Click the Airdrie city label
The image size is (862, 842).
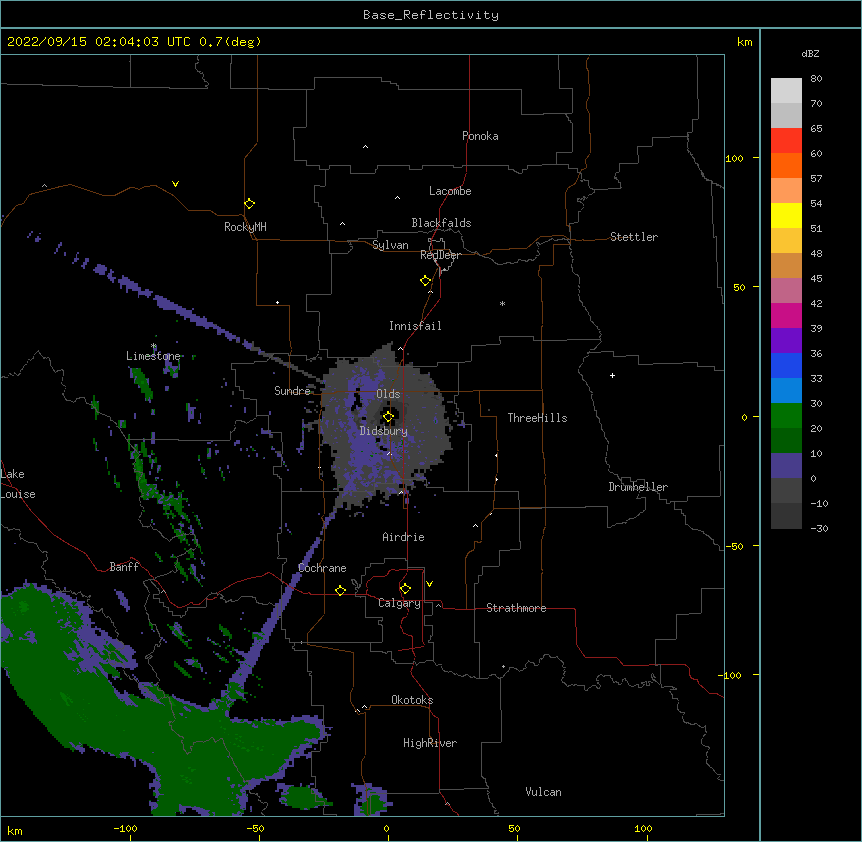coord(404,537)
